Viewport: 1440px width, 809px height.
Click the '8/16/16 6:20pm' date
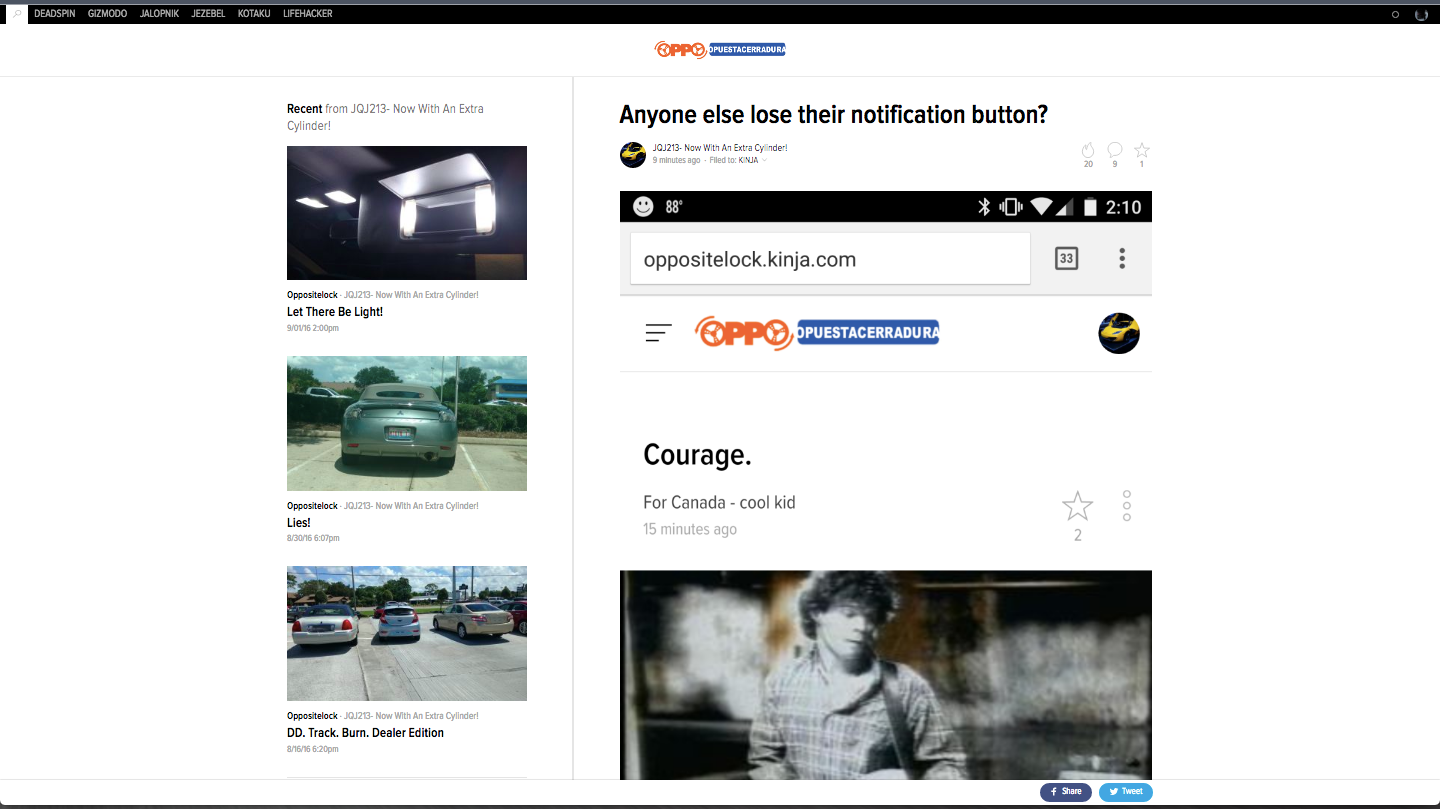tap(313, 749)
